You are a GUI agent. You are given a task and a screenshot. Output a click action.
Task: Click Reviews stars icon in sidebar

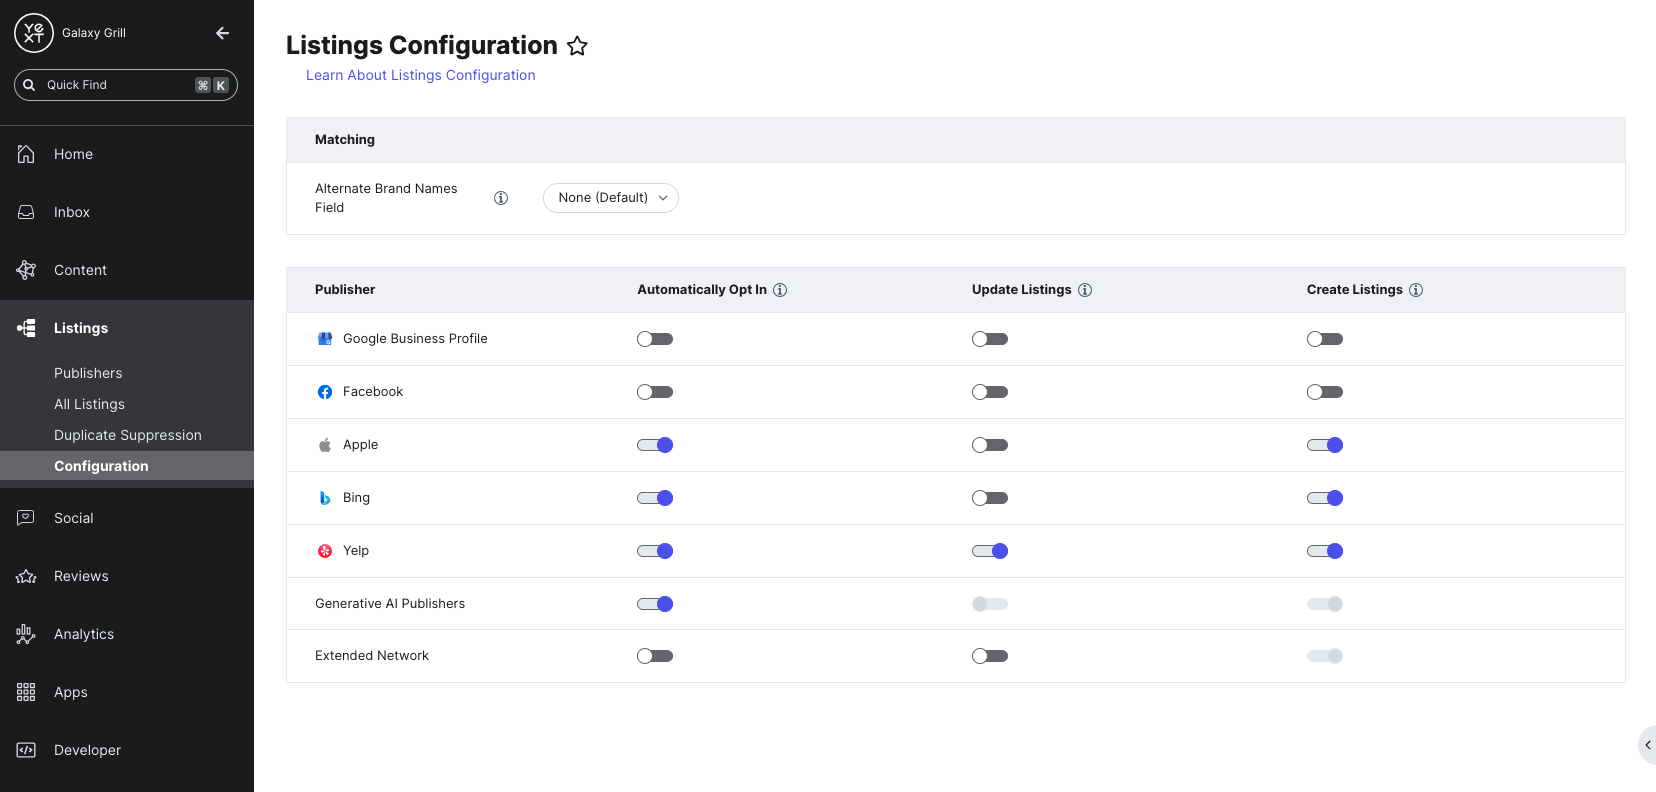coord(26,576)
